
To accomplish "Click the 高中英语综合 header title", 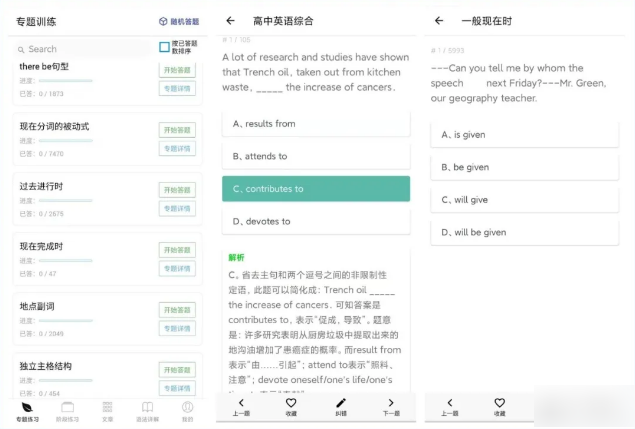I will [283, 21].
